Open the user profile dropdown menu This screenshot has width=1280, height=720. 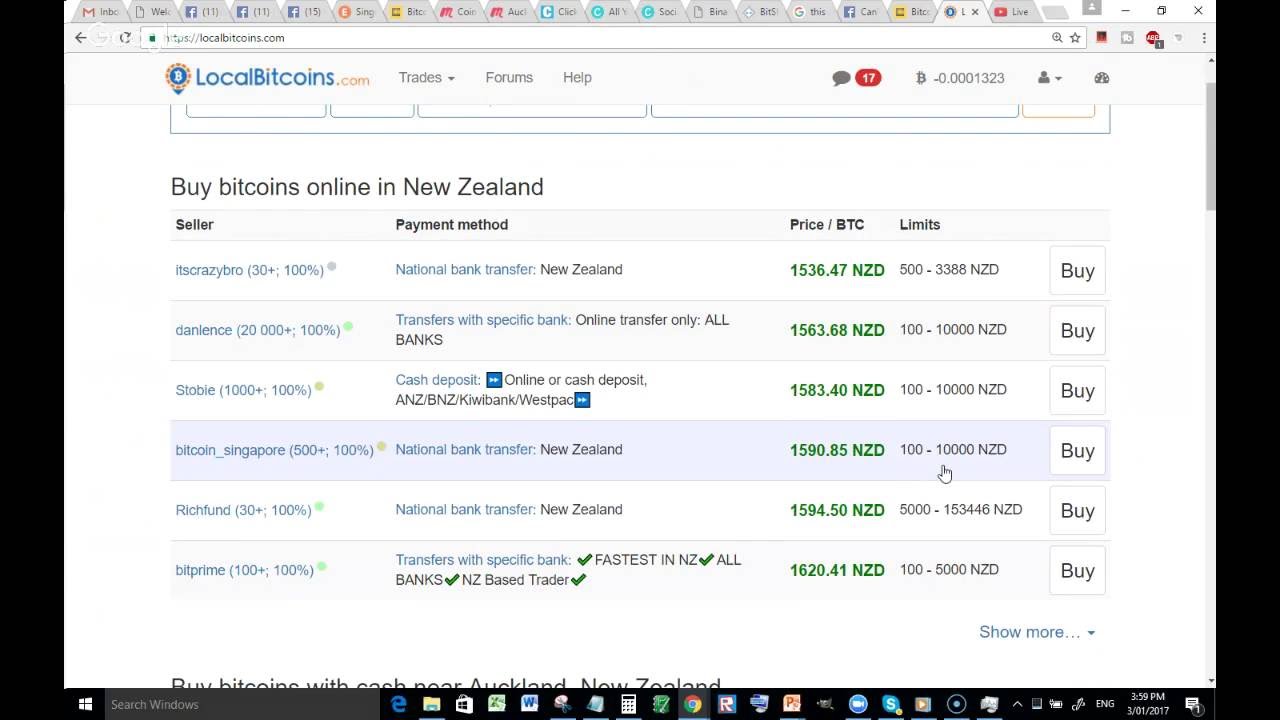[1049, 78]
